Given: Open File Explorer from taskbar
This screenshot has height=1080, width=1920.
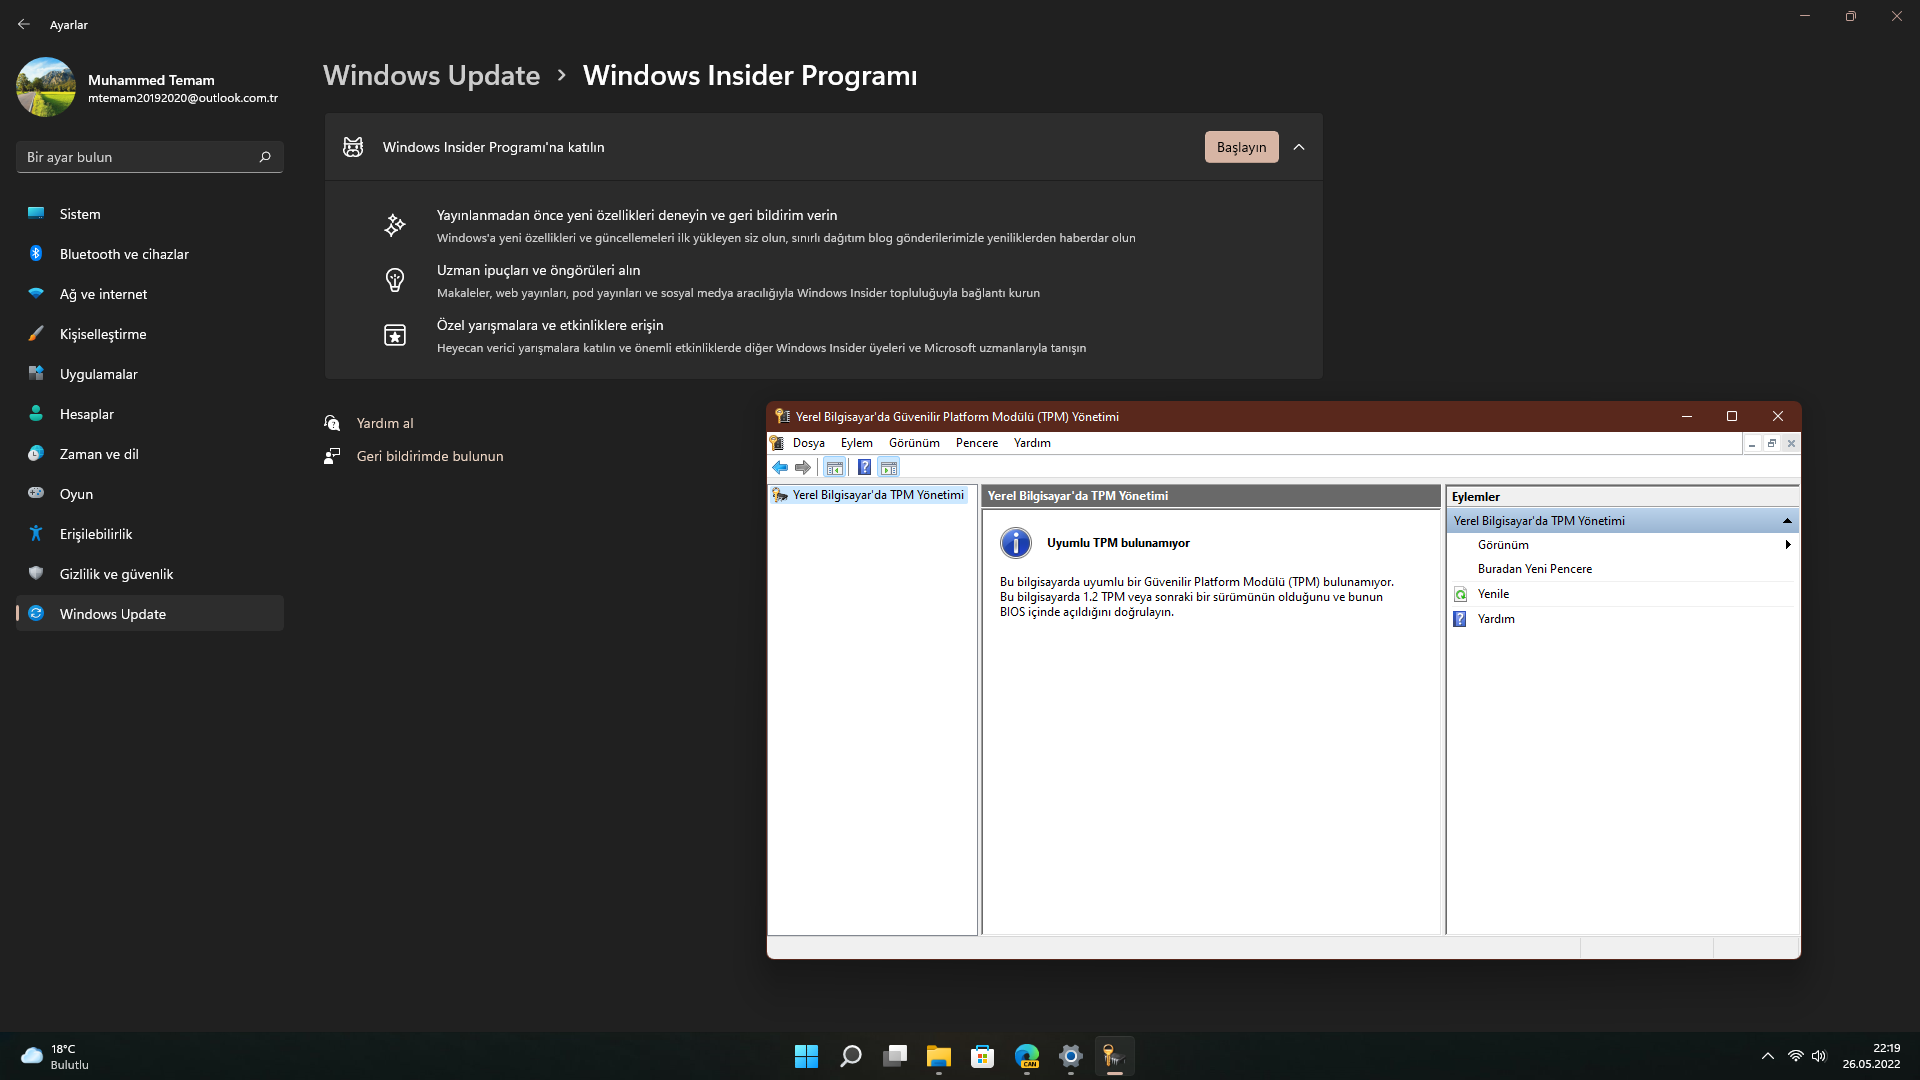Looking at the screenshot, I should [938, 1056].
